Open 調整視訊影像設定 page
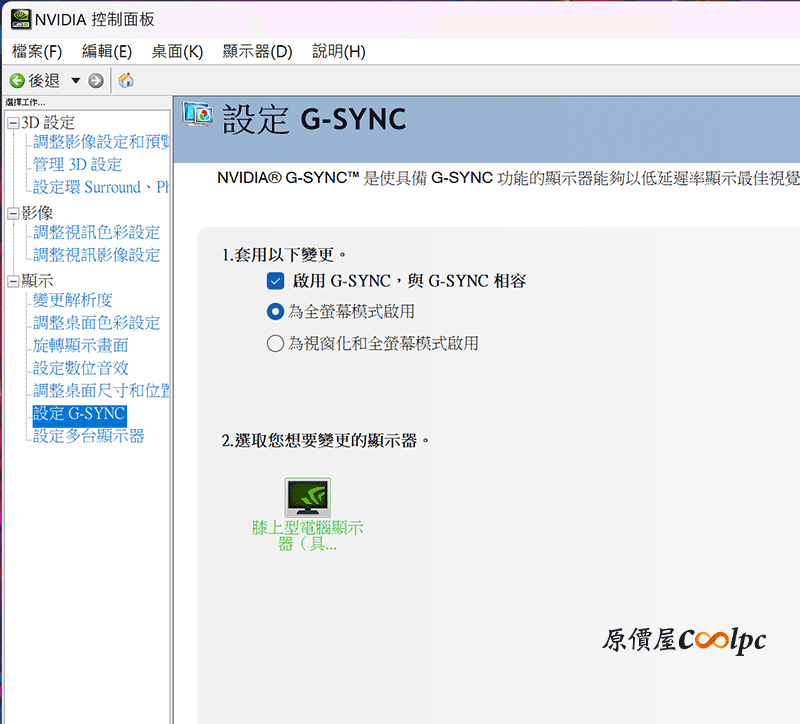Viewport: 800px width, 724px height. coord(96,255)
